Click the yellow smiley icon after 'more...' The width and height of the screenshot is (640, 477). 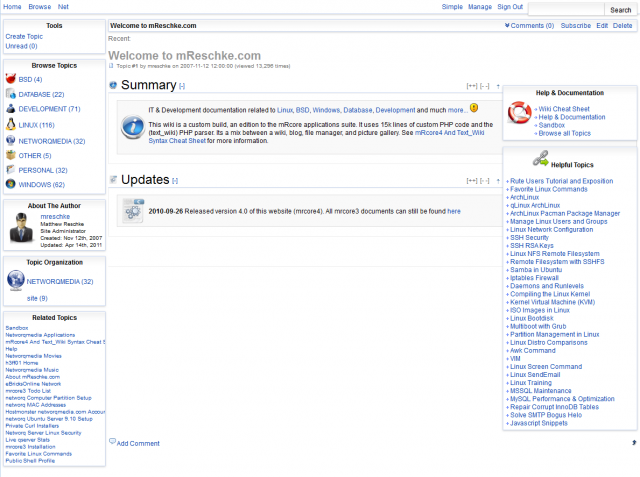pos(473,108)
